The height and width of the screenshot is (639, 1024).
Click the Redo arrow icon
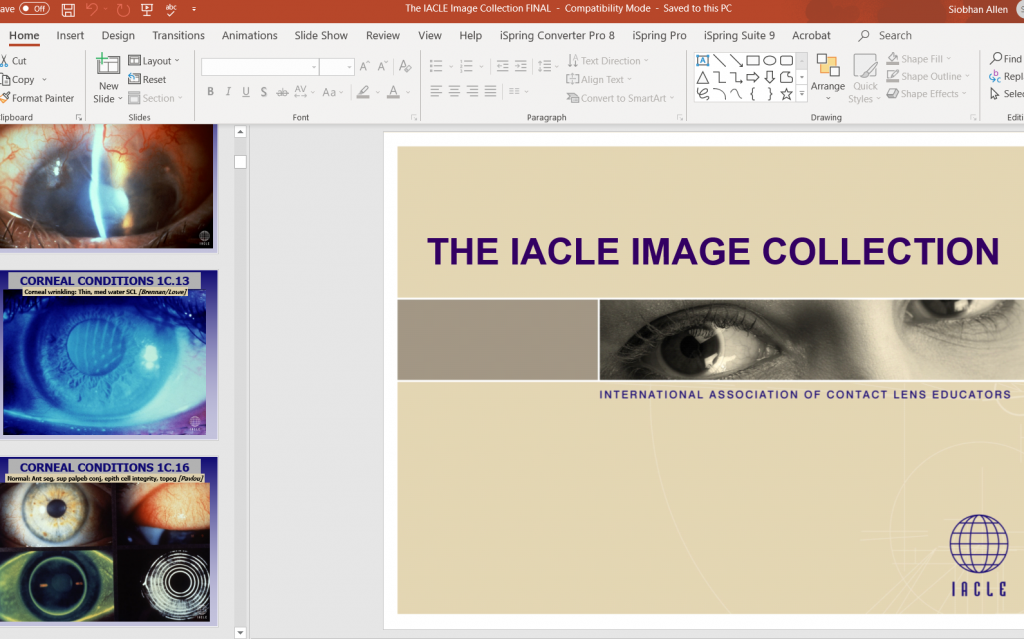(123, 10)
